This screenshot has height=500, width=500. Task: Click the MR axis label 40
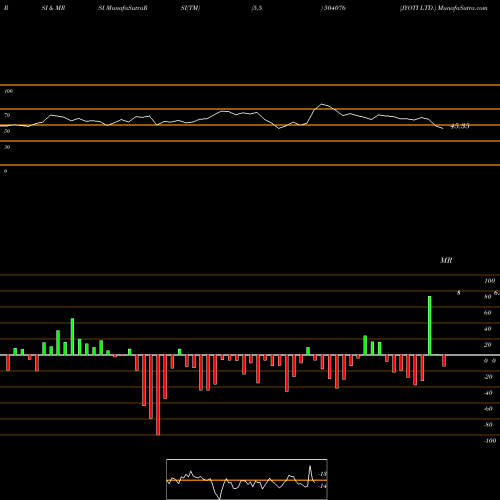coord(488,329)
